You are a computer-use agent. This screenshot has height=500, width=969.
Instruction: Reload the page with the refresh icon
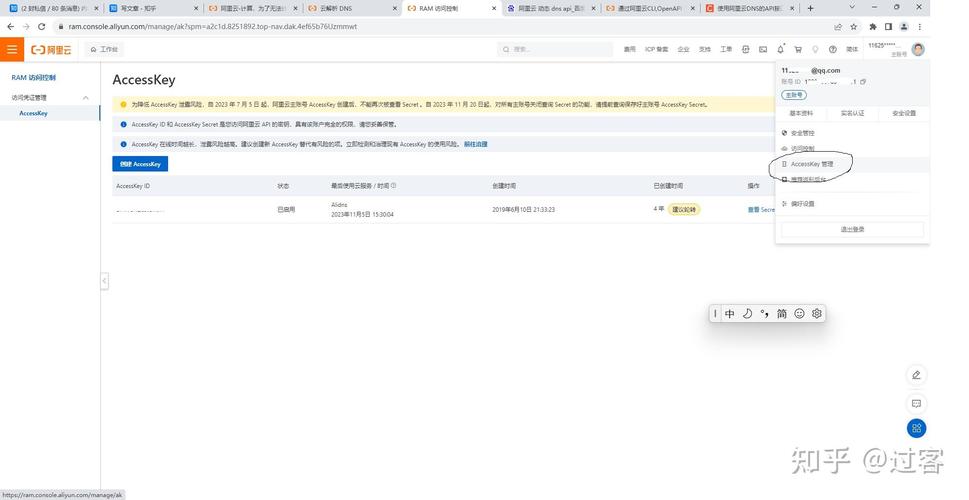tap(41, 27)
